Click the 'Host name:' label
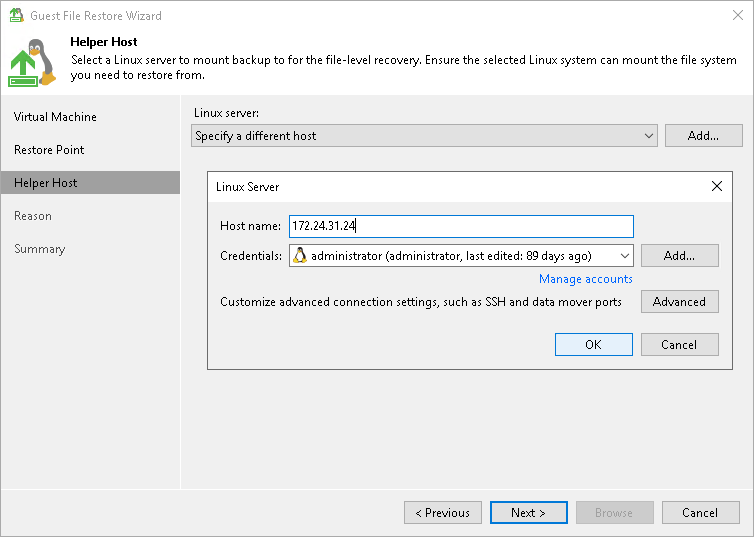 [250, 226]
